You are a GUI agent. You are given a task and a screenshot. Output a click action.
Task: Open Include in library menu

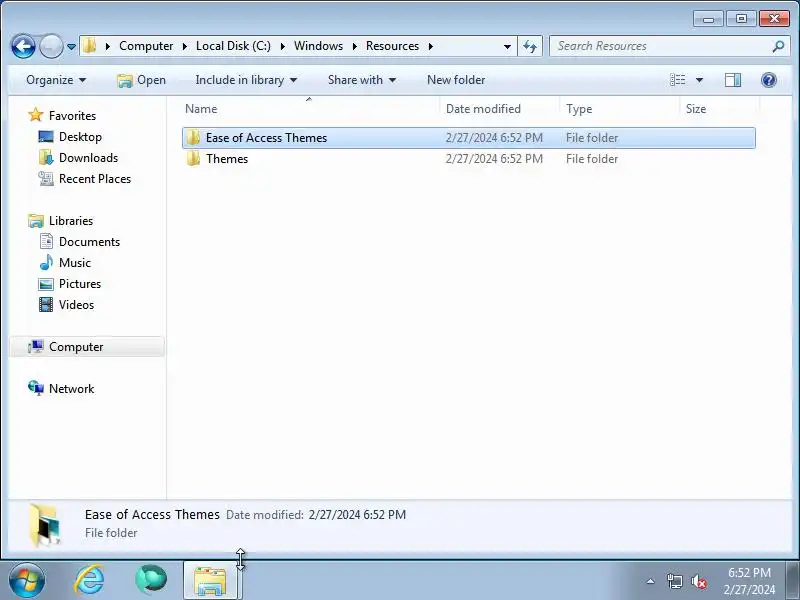[246, 80]
